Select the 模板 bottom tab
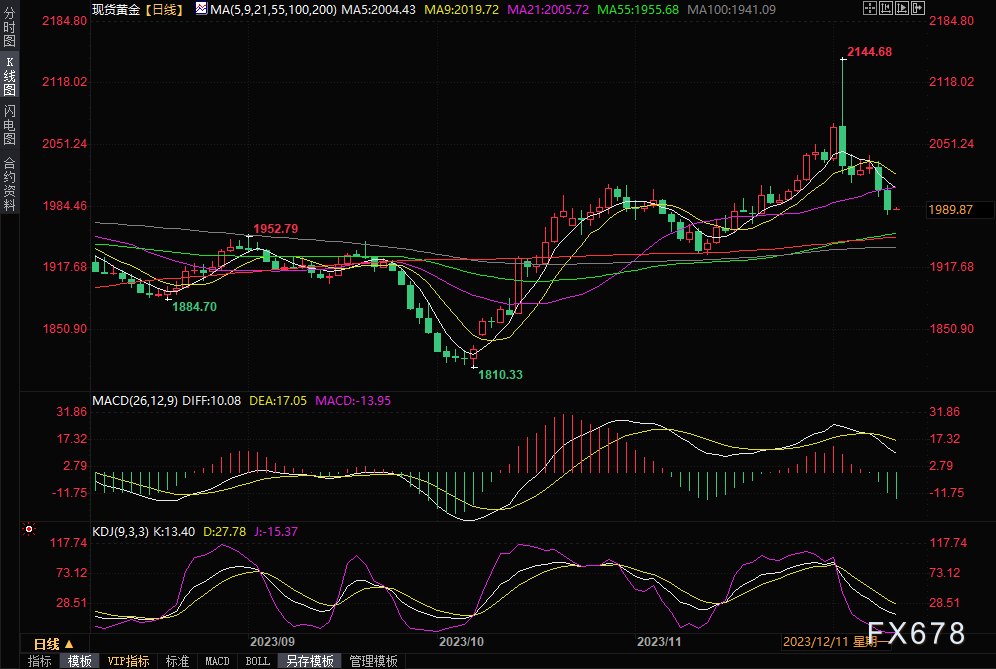This screenshot has height=669, width=996. pos(79,661)
